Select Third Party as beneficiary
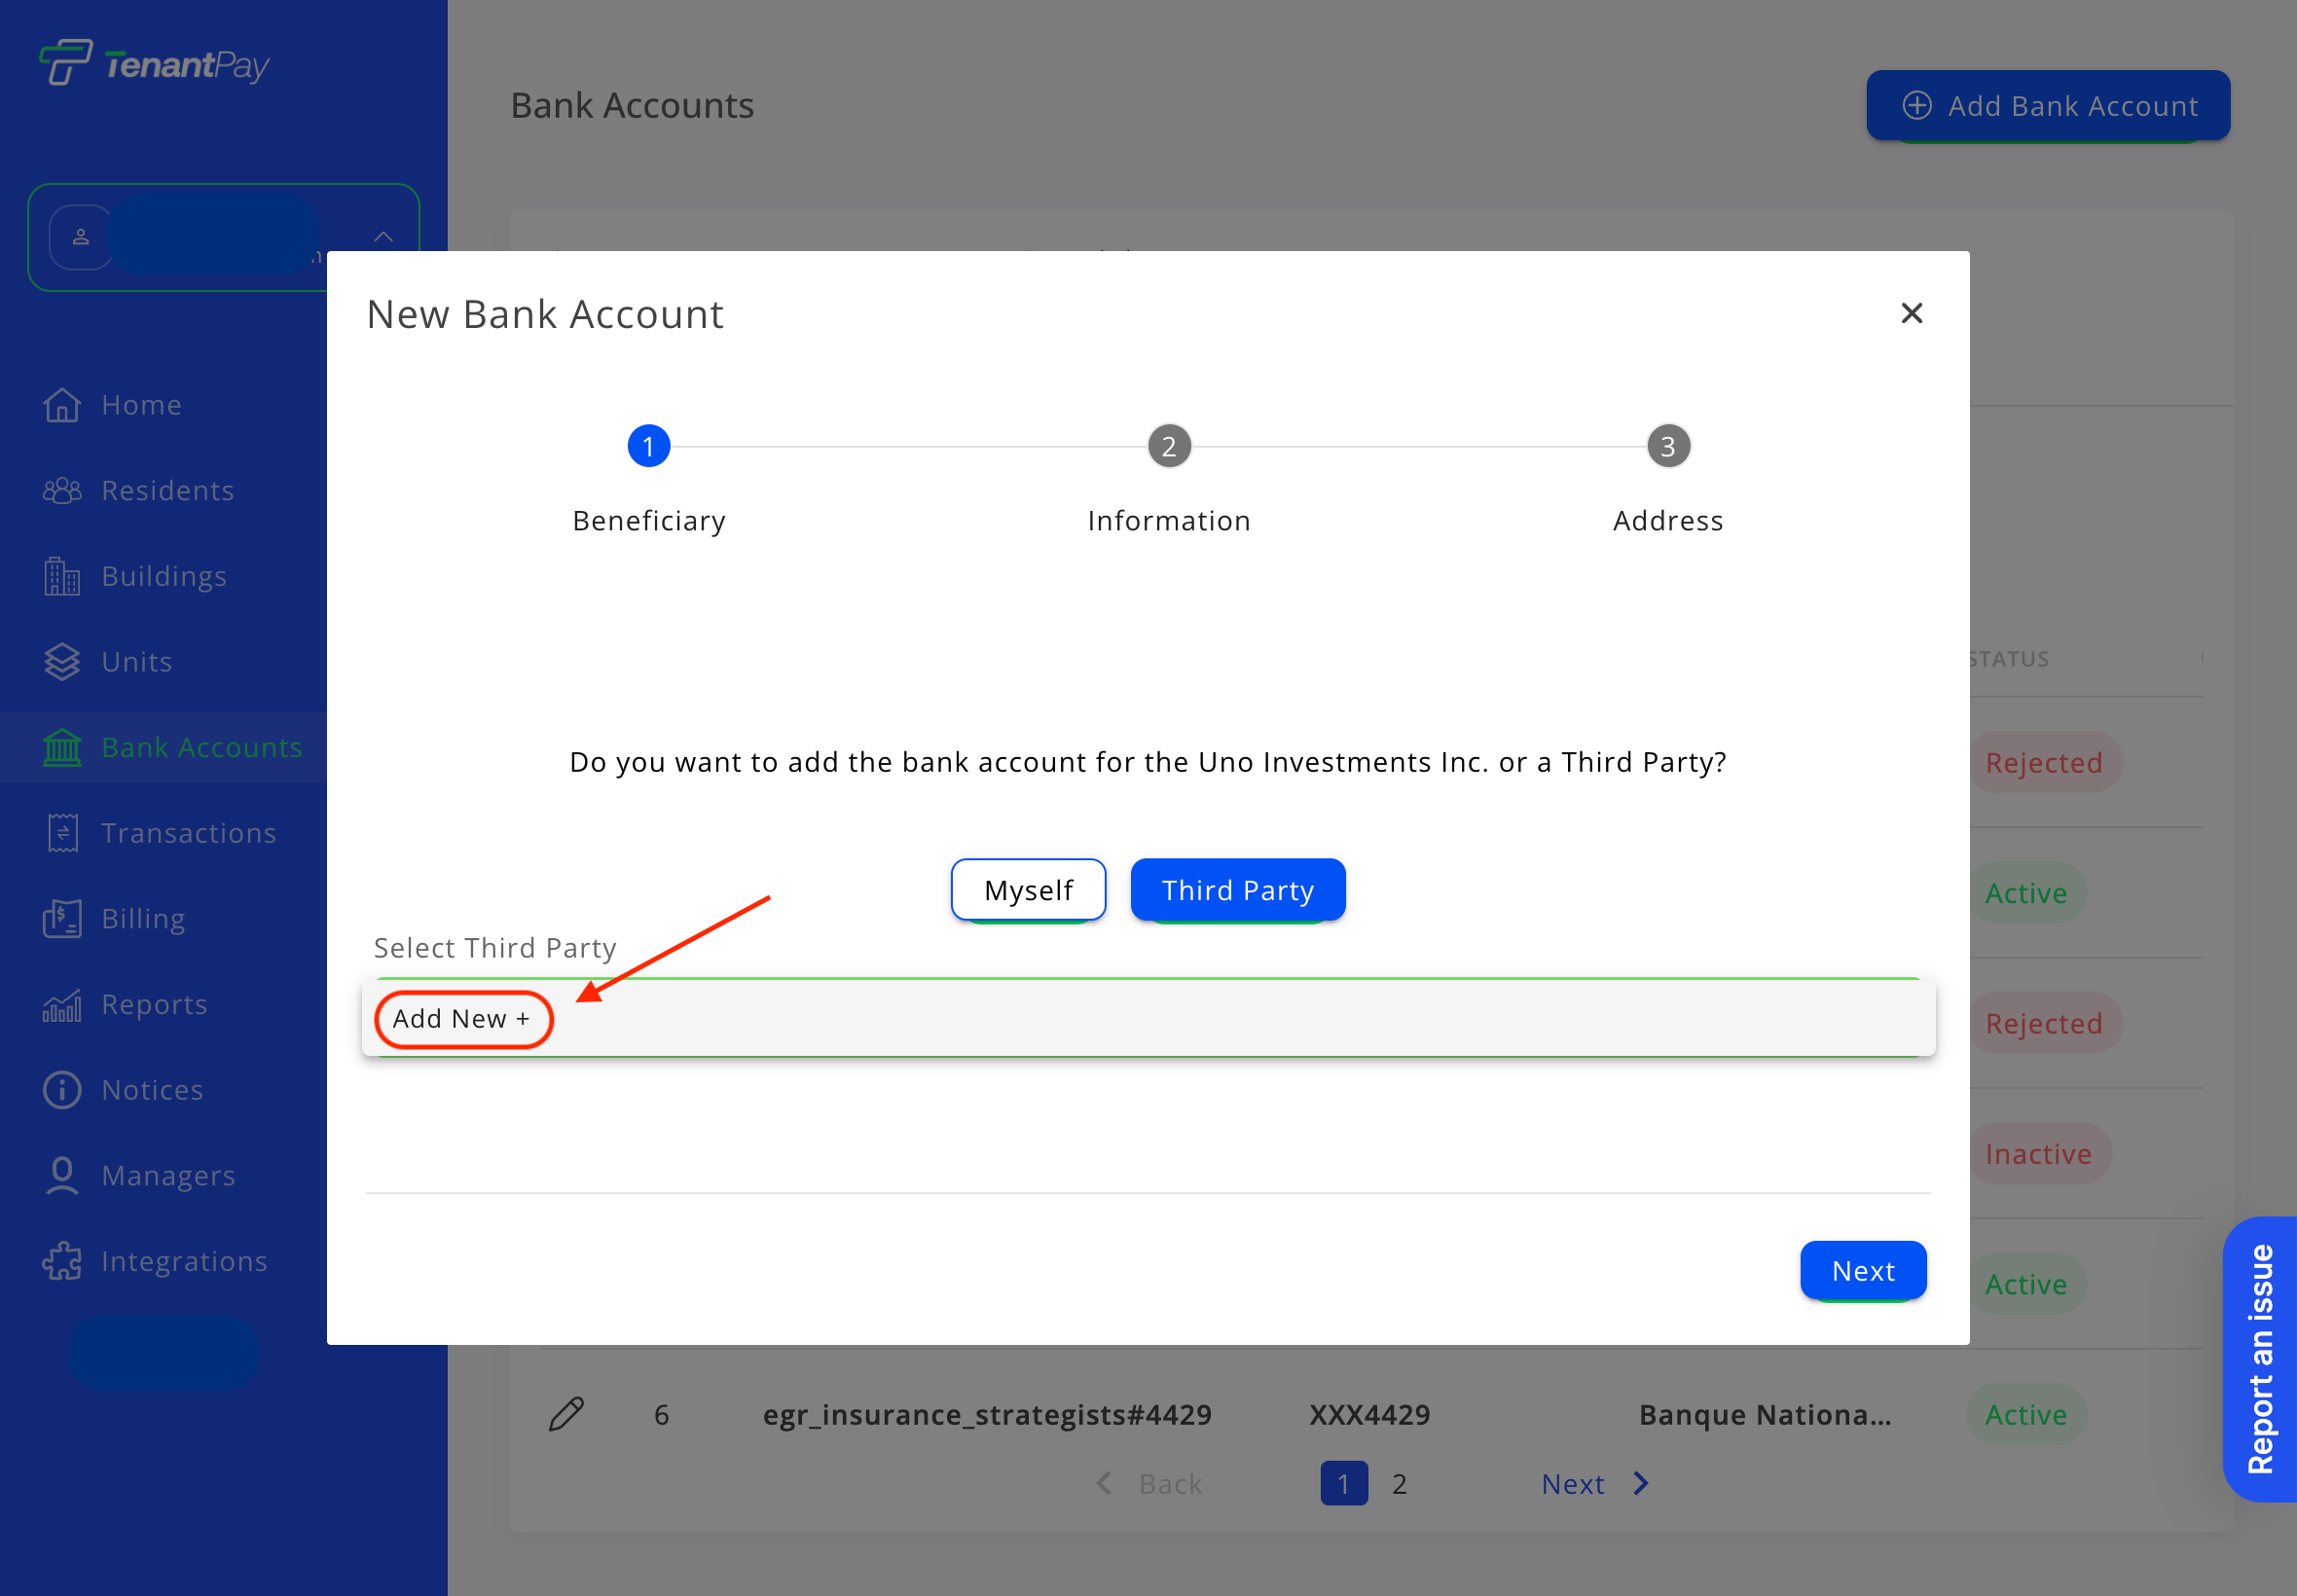Screen dimensions: 2297x1596 pyautogui.click(x=1237, y=890)
